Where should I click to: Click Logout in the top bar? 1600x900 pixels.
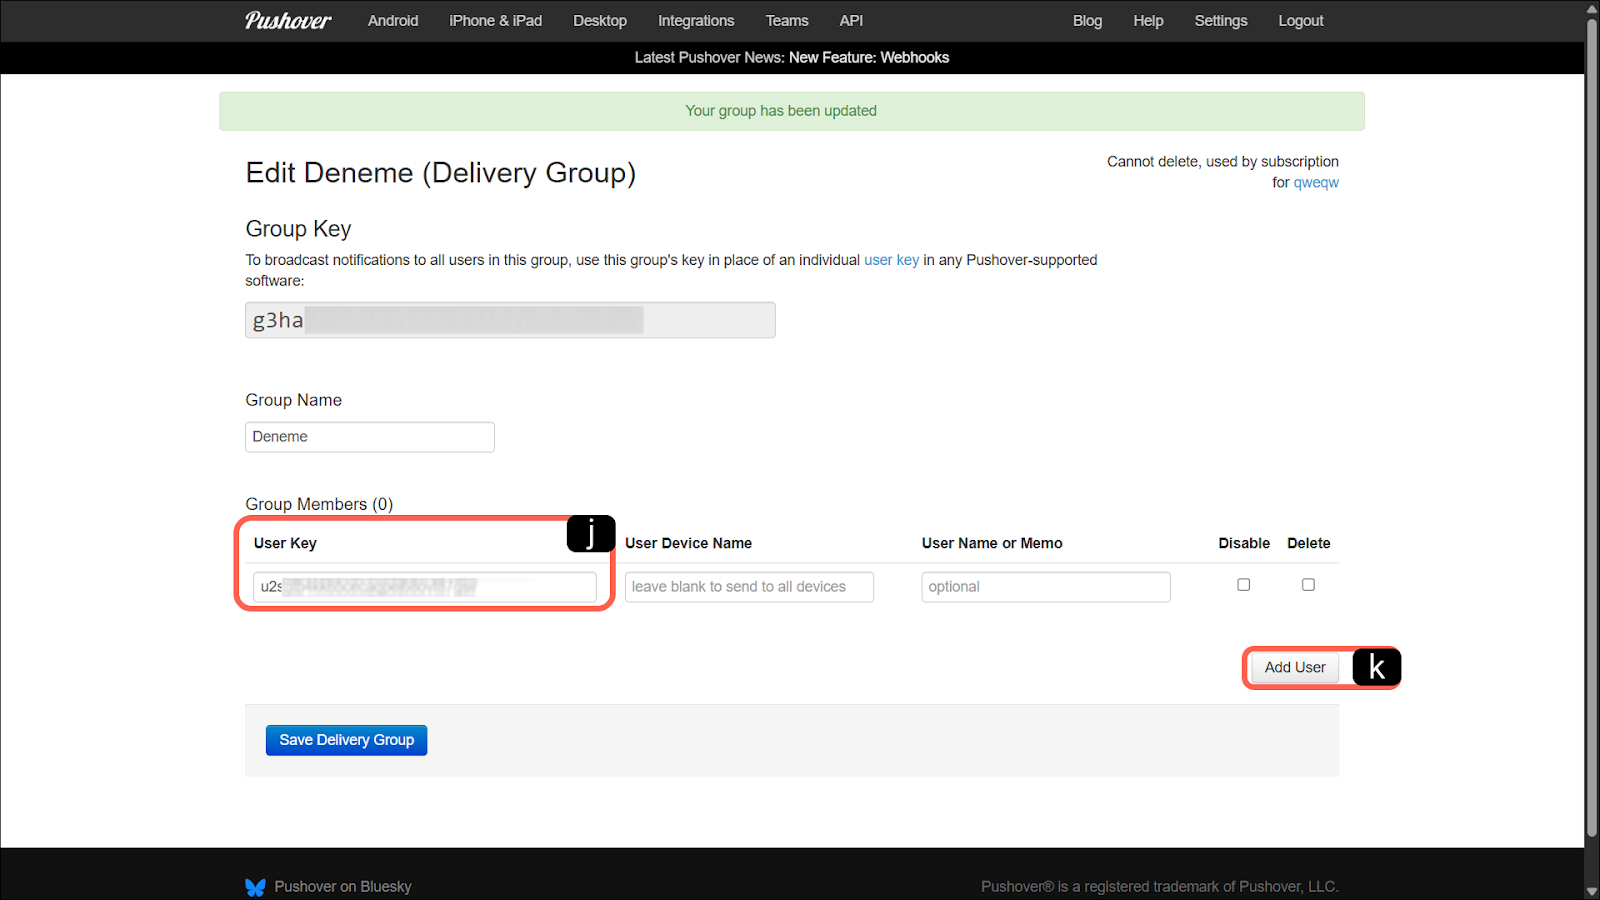click(1300, 21)
